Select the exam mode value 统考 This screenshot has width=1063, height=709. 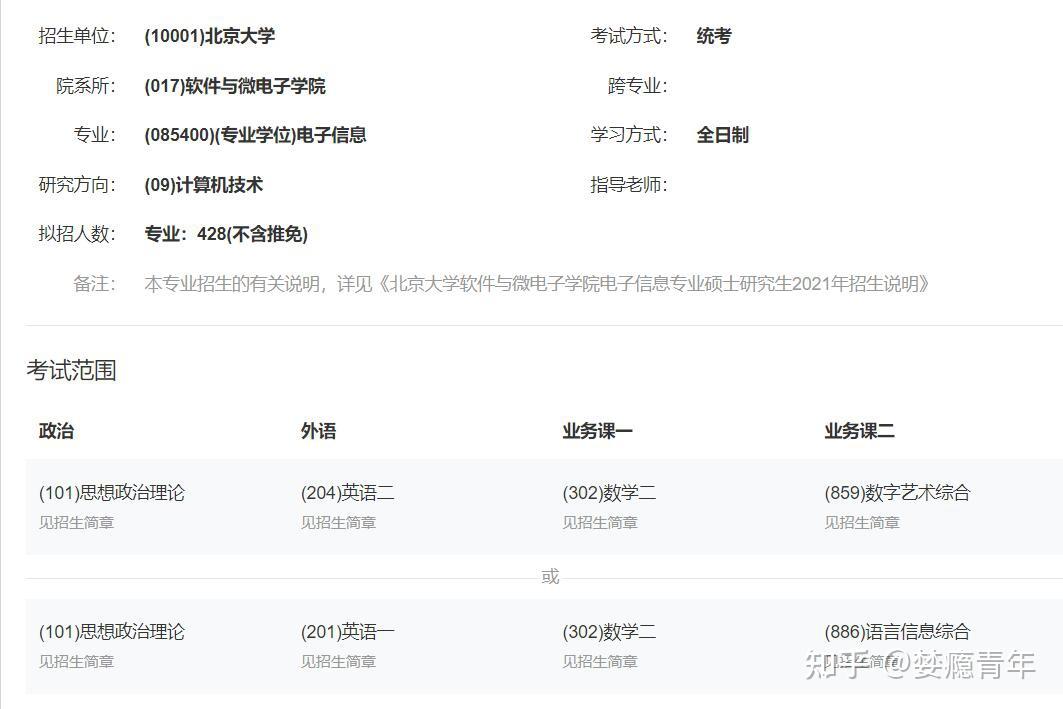click(714, 36)
